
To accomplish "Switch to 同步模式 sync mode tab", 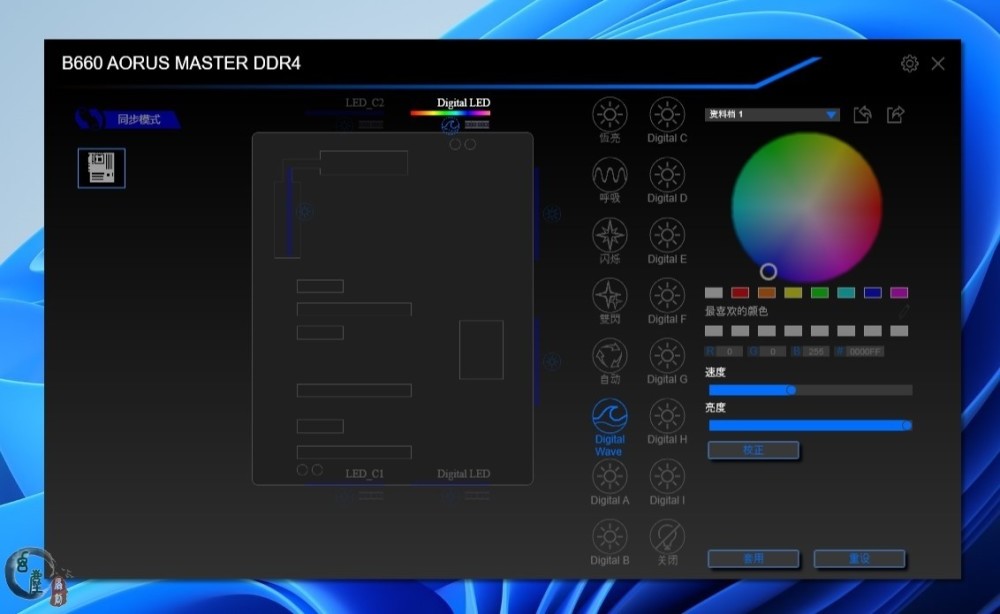I will click(132, 120).
